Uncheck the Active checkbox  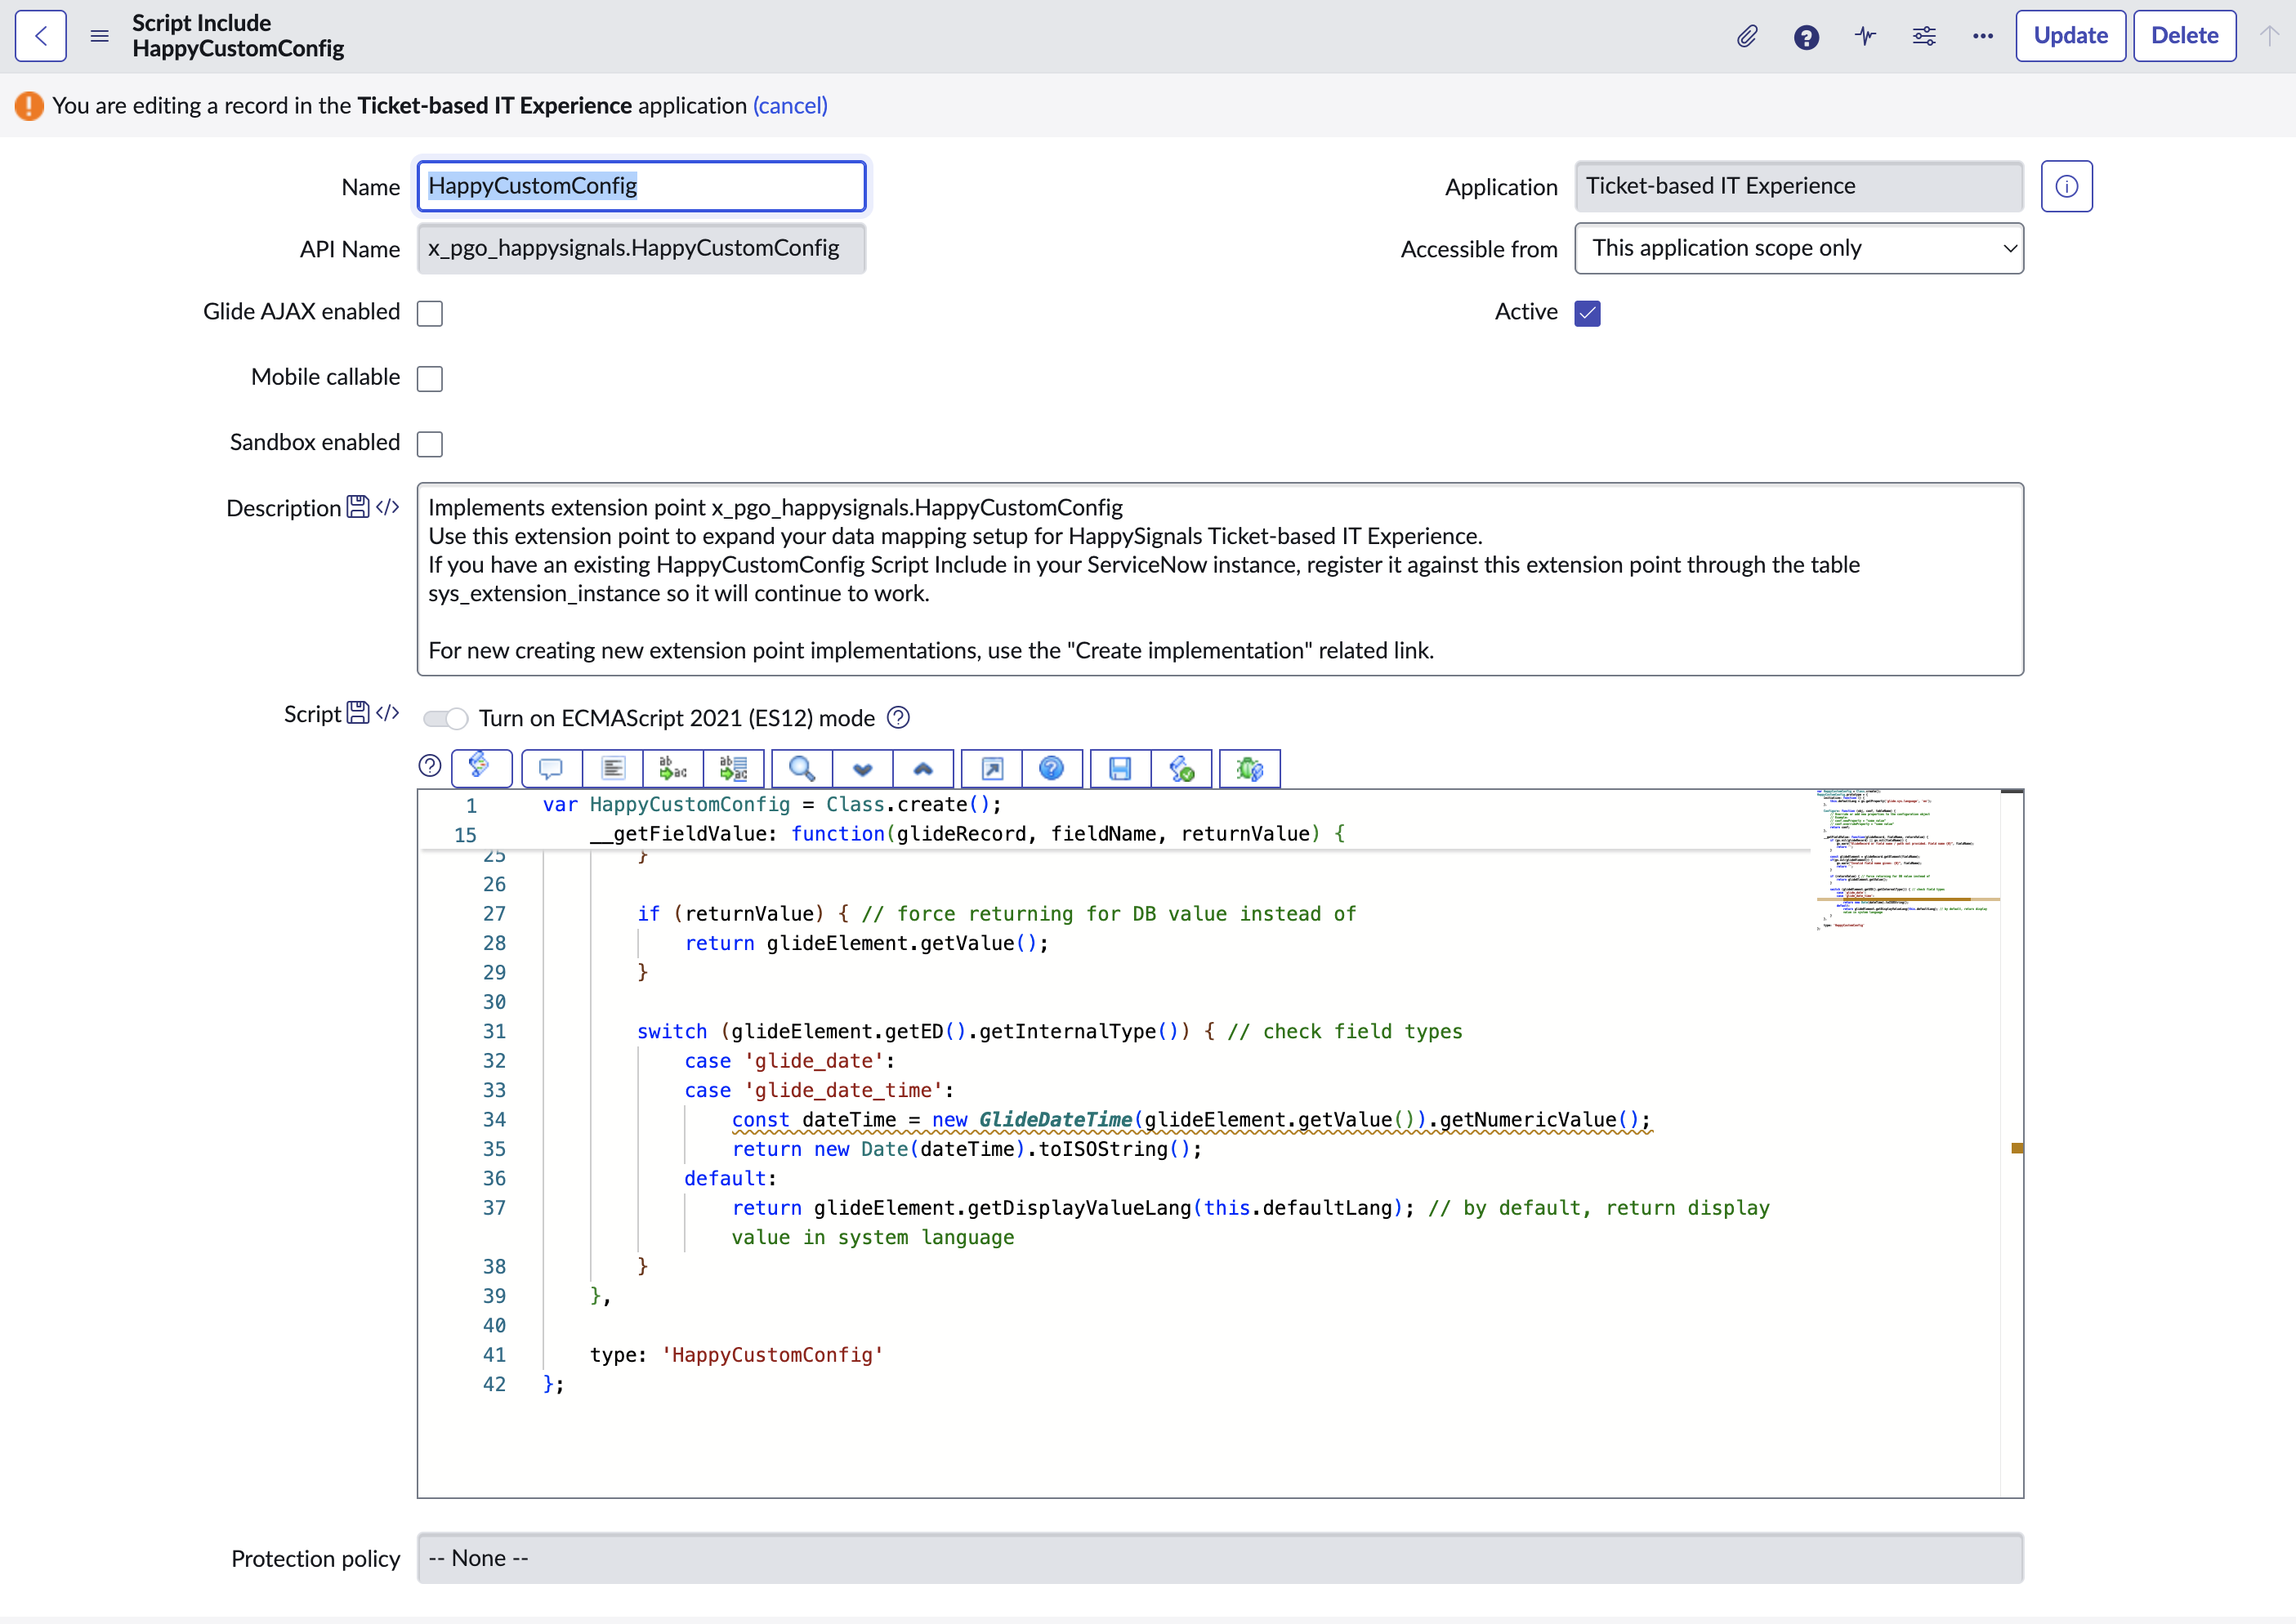pos(1587,313)
